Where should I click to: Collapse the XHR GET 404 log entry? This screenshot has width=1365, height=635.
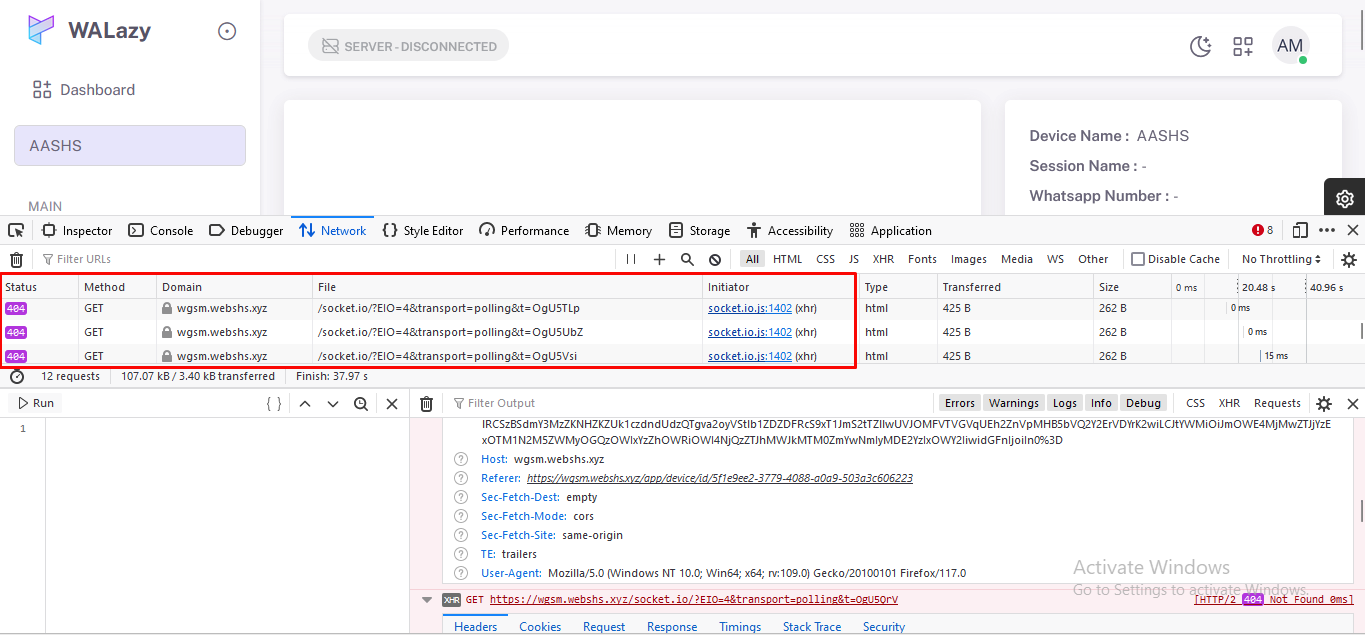pos(427,600)
